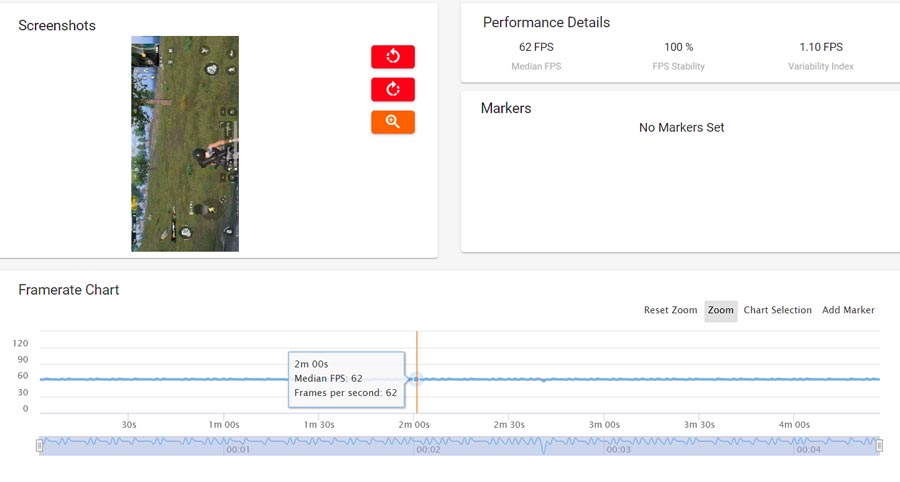
Task: Switch to Chart Selection mode
Action: tap(777, 310)
